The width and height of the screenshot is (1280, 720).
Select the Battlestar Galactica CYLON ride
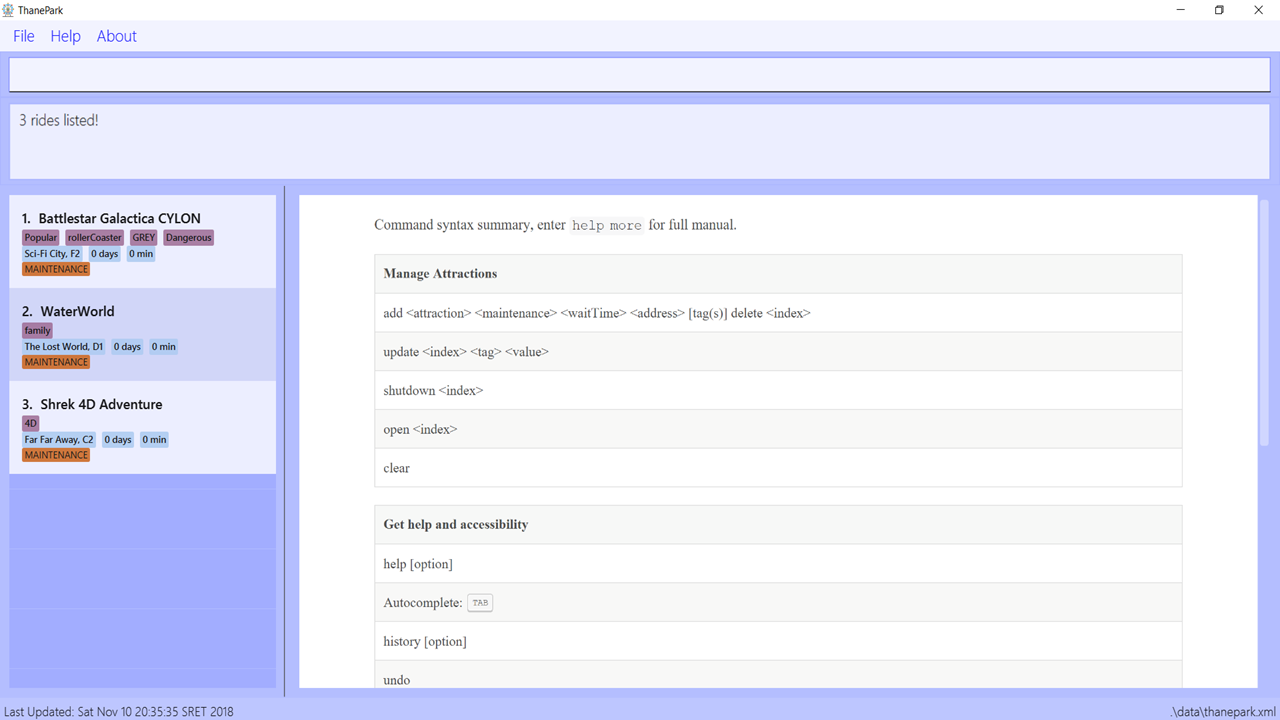(x=143, y=242)
